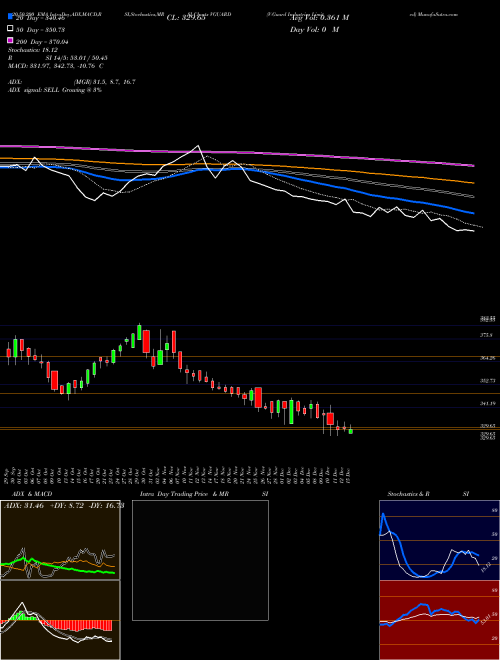Click the 'Avg Vol: 0.361 M' text
The image size is (500, 660).
pos(319,18)
